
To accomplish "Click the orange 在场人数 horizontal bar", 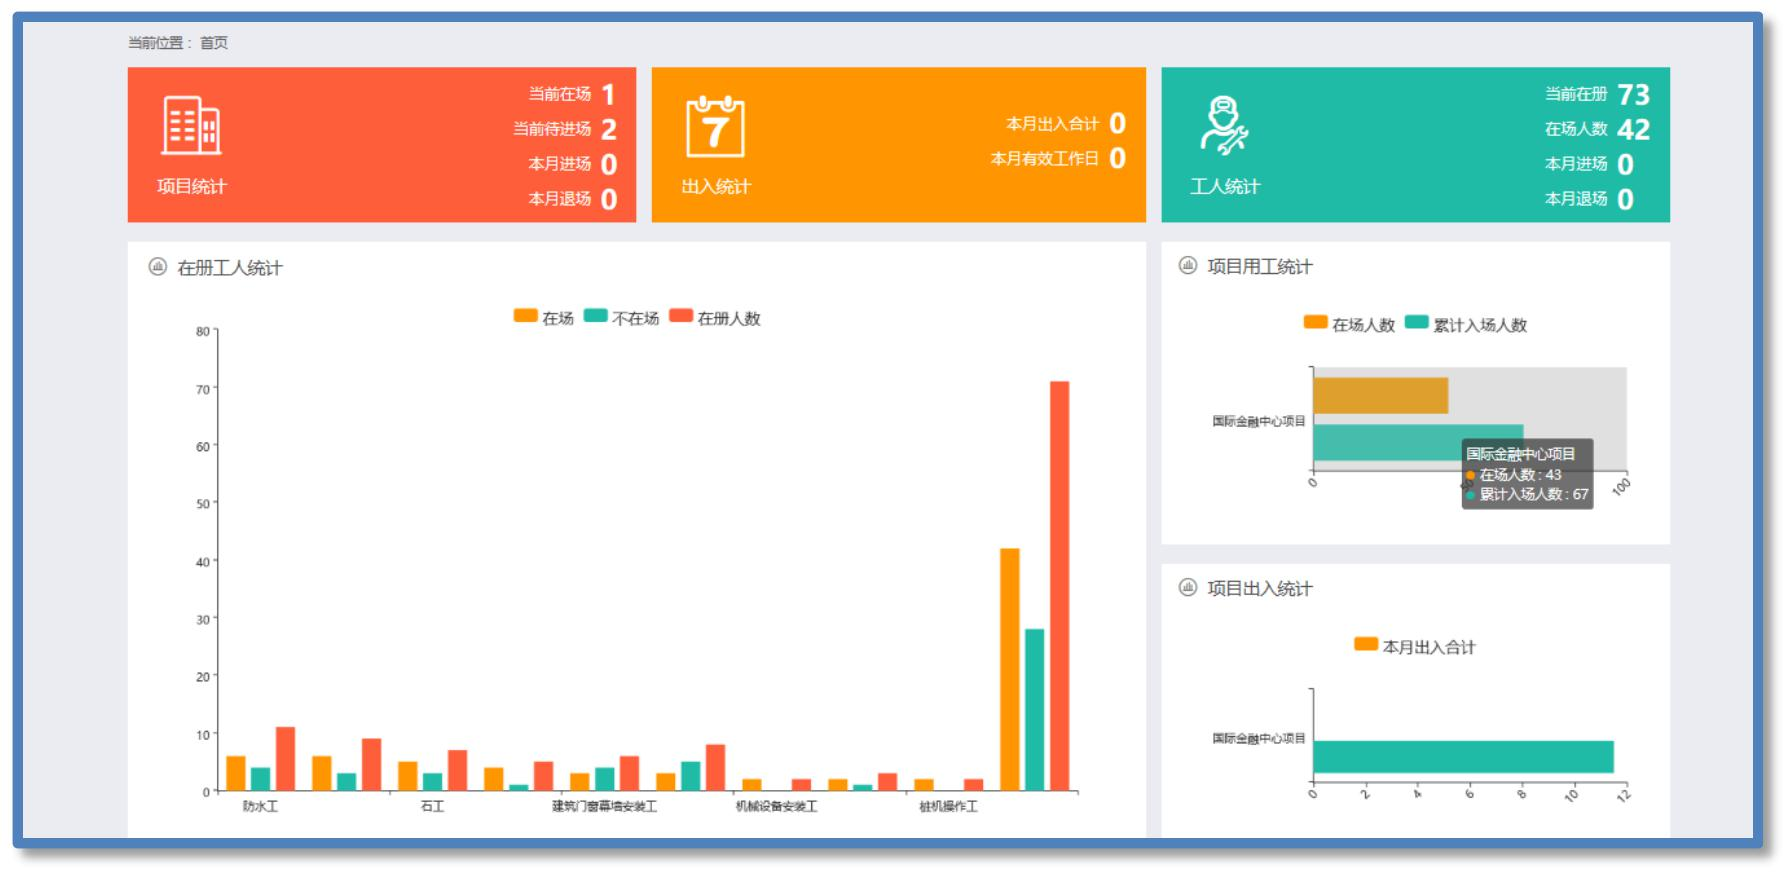I will [x=1380, y=395].
